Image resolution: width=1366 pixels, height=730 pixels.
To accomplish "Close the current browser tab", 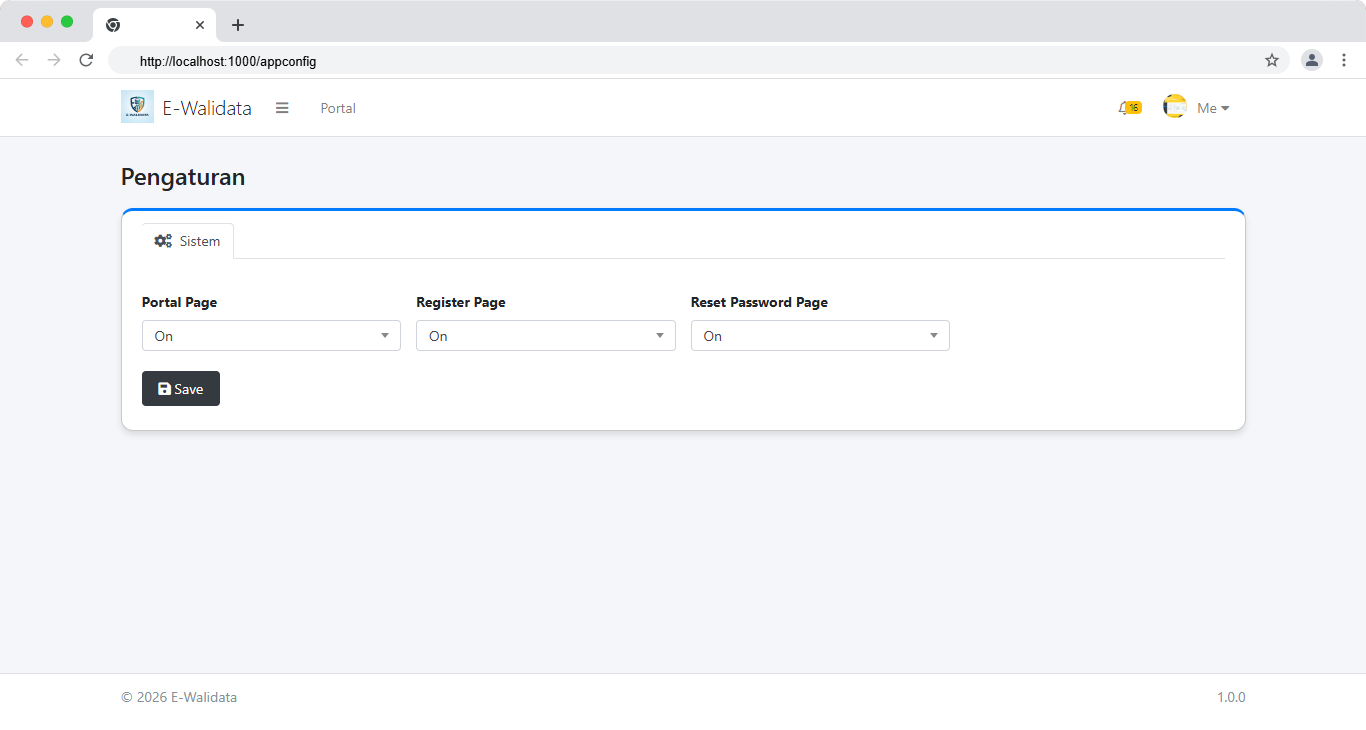I will click(x=200, y=25).
